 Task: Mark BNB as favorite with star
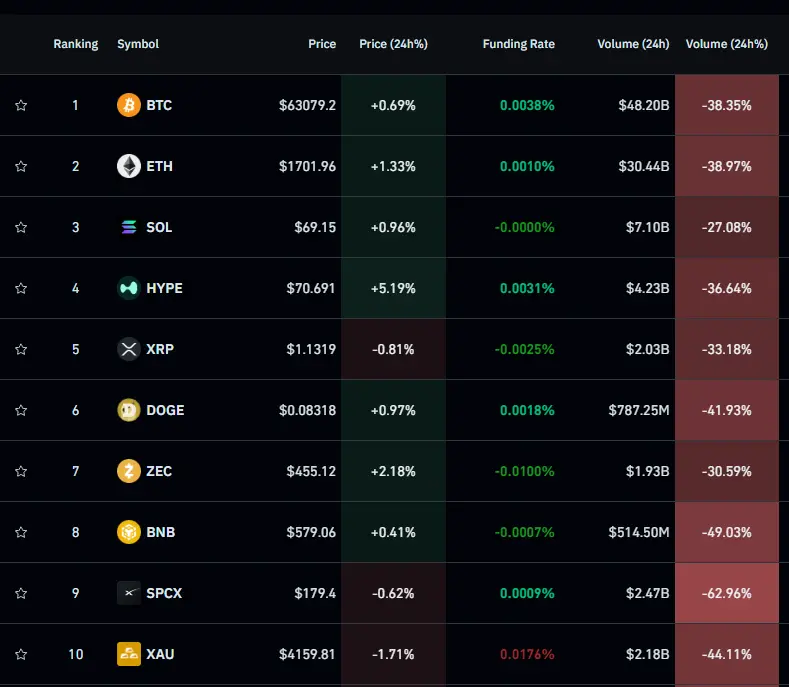(x=21, y=532)
